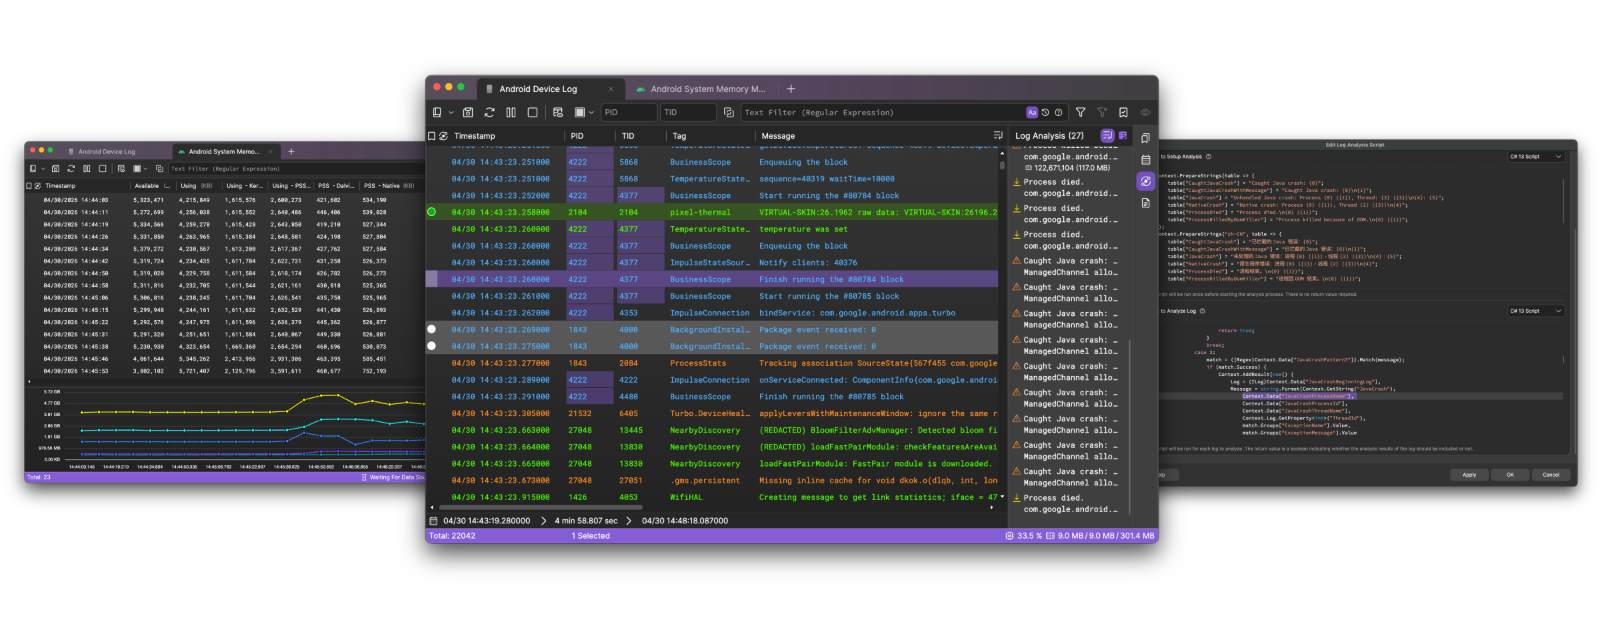
Task: Click Apply in the Edit Log Analysis Script dialog
Action: coord(1469,474)
